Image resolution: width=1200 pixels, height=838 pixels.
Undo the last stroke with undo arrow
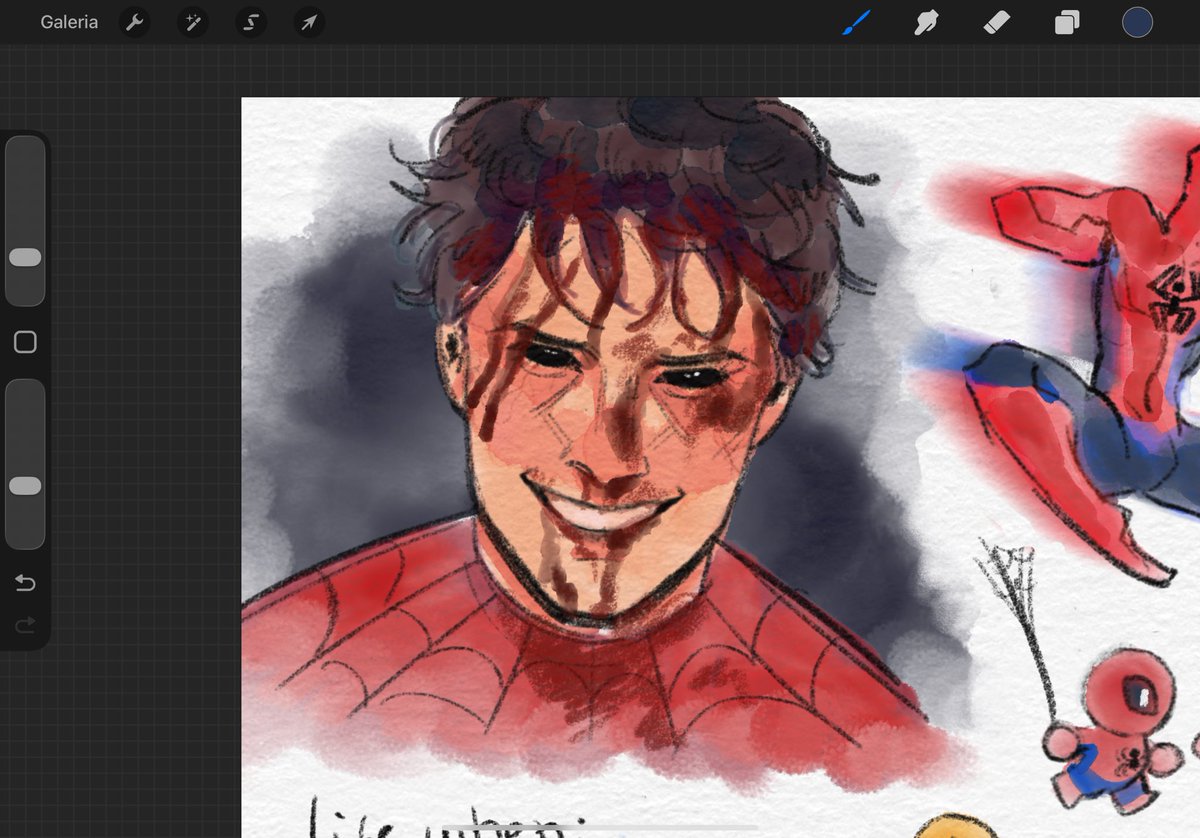[25, 583]
